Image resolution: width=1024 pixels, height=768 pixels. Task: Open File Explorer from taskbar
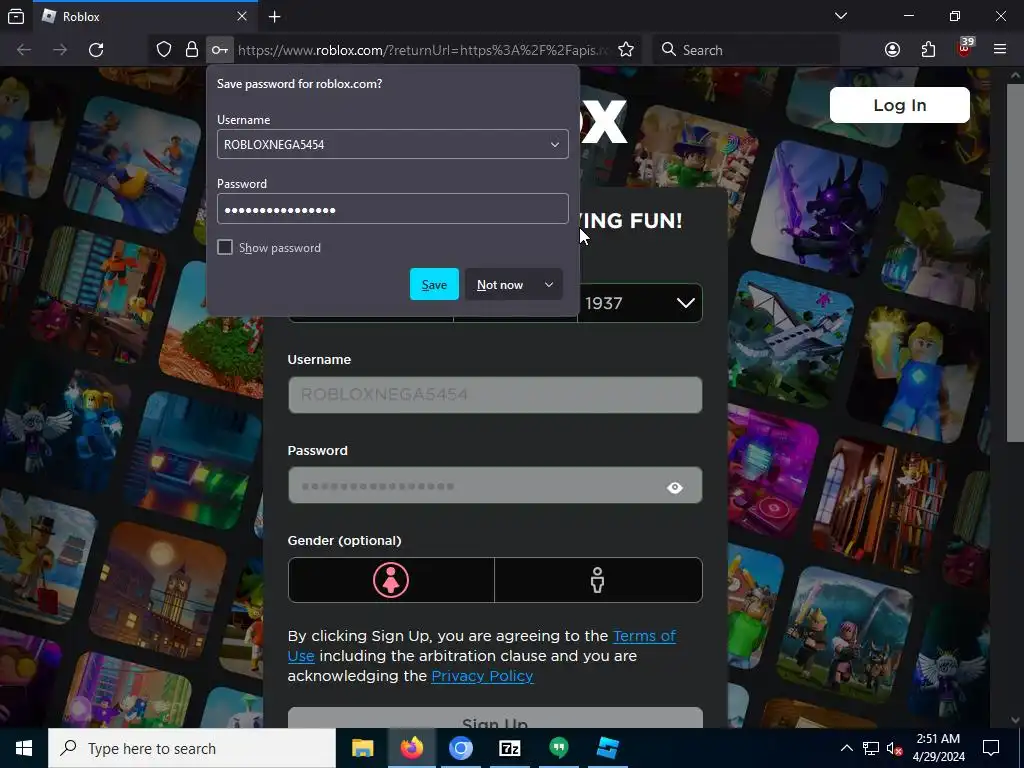pos(362,748)
